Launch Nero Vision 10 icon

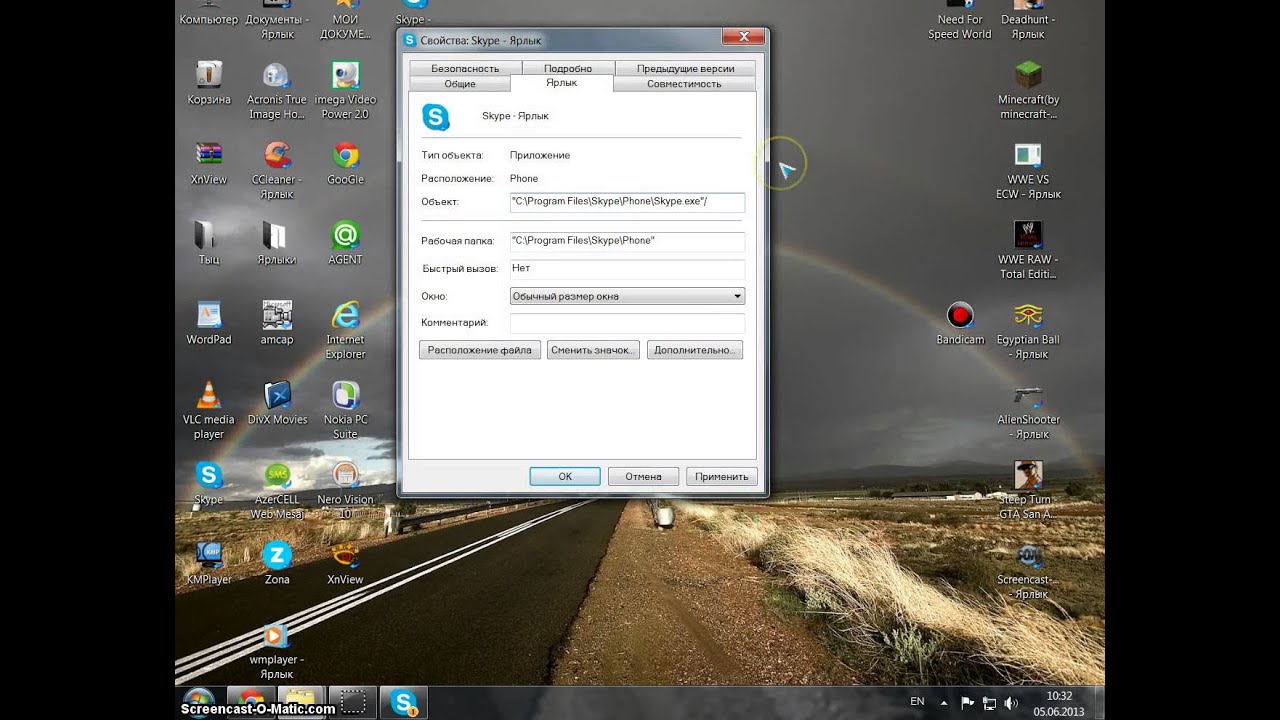click(345, 491)
